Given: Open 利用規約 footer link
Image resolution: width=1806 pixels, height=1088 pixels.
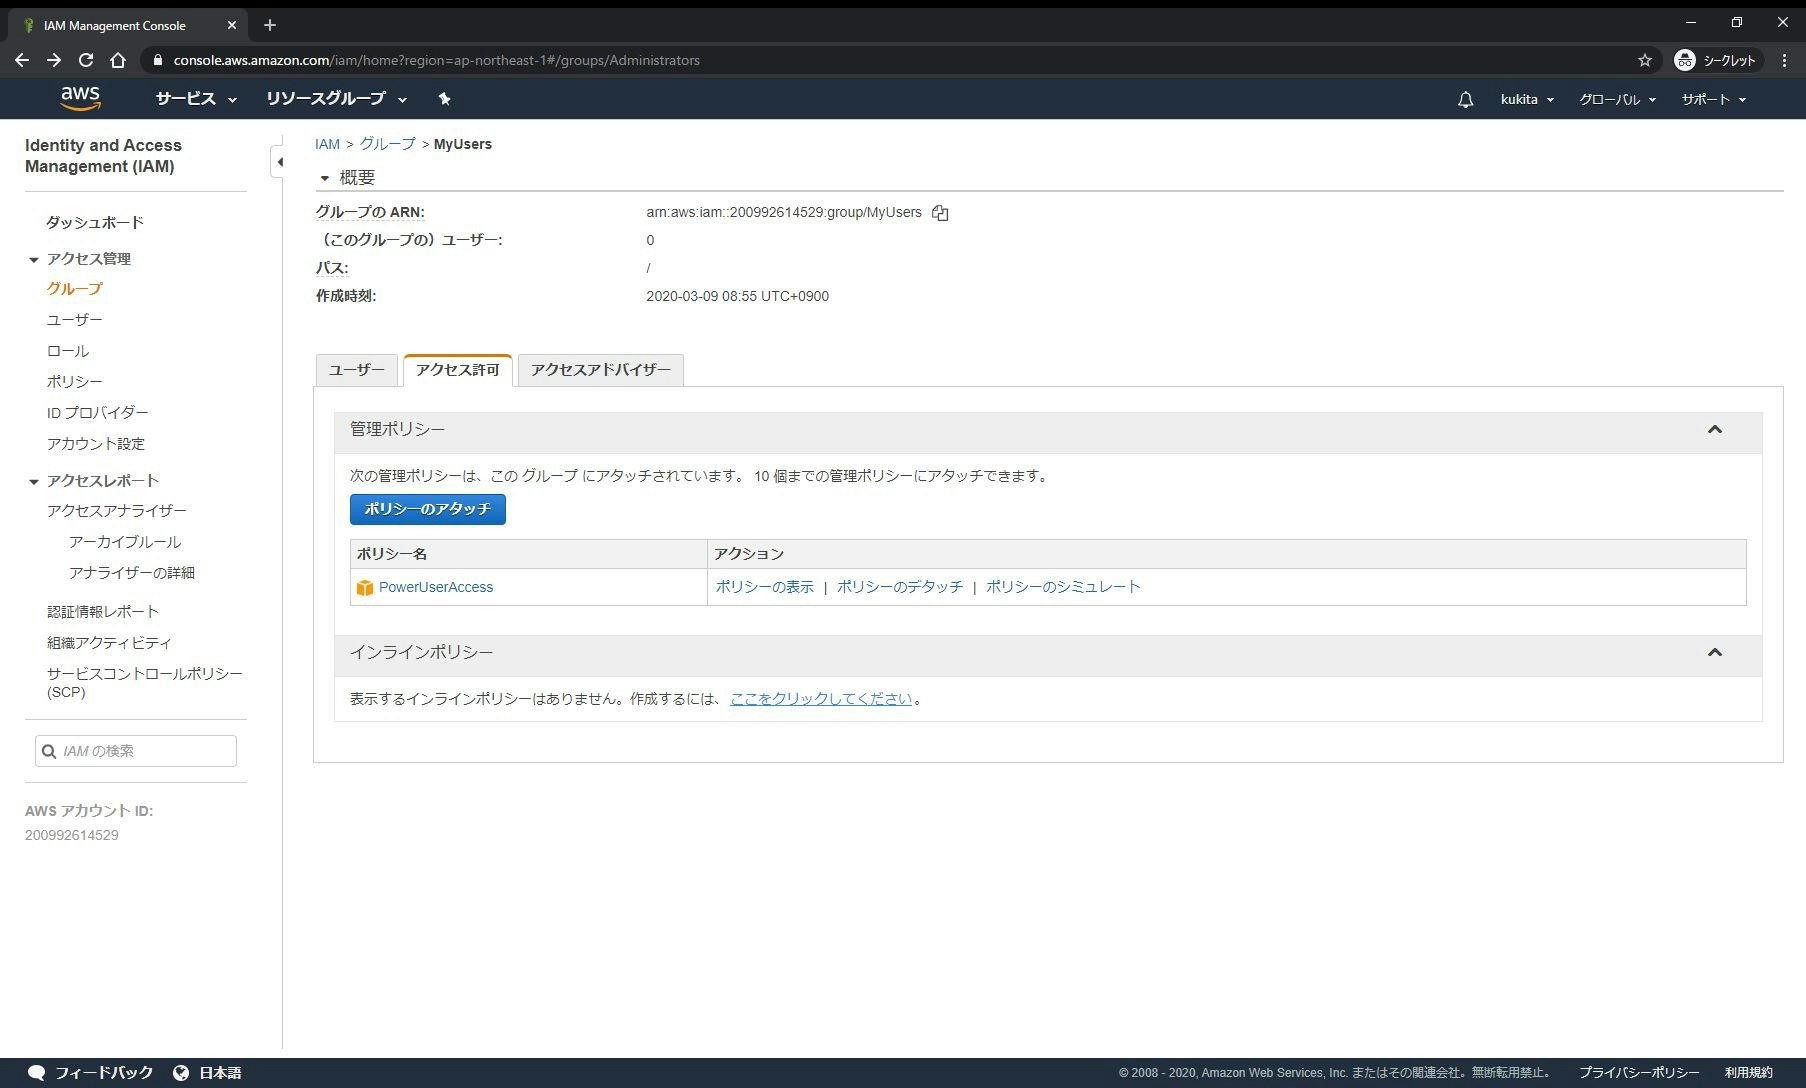Looking at the screenshot, I should tap(1748, 1073).
